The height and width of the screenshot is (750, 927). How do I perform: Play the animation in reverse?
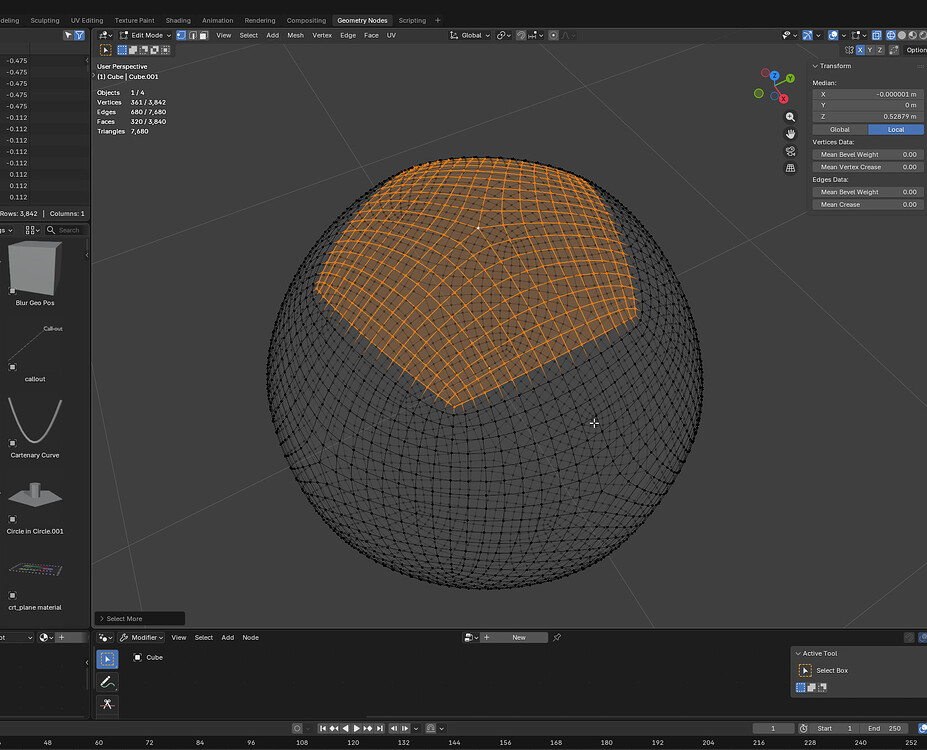coord(346,729)
